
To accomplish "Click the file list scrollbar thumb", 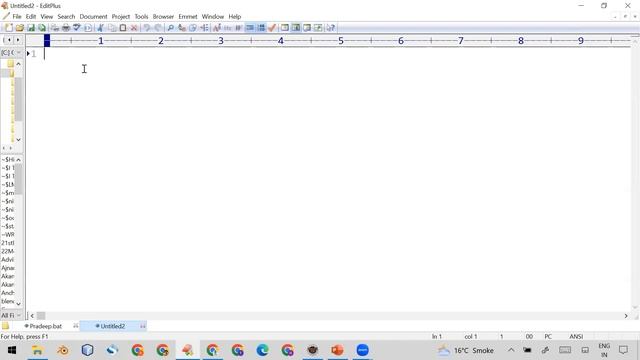I will tap(18, 179).
